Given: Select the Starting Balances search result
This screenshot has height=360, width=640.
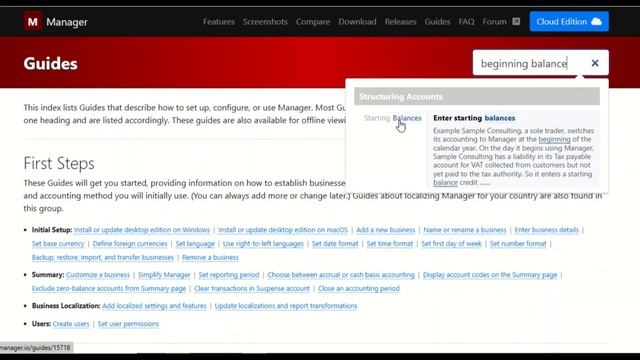Looking at the screenshot, I should pos(393,118).
